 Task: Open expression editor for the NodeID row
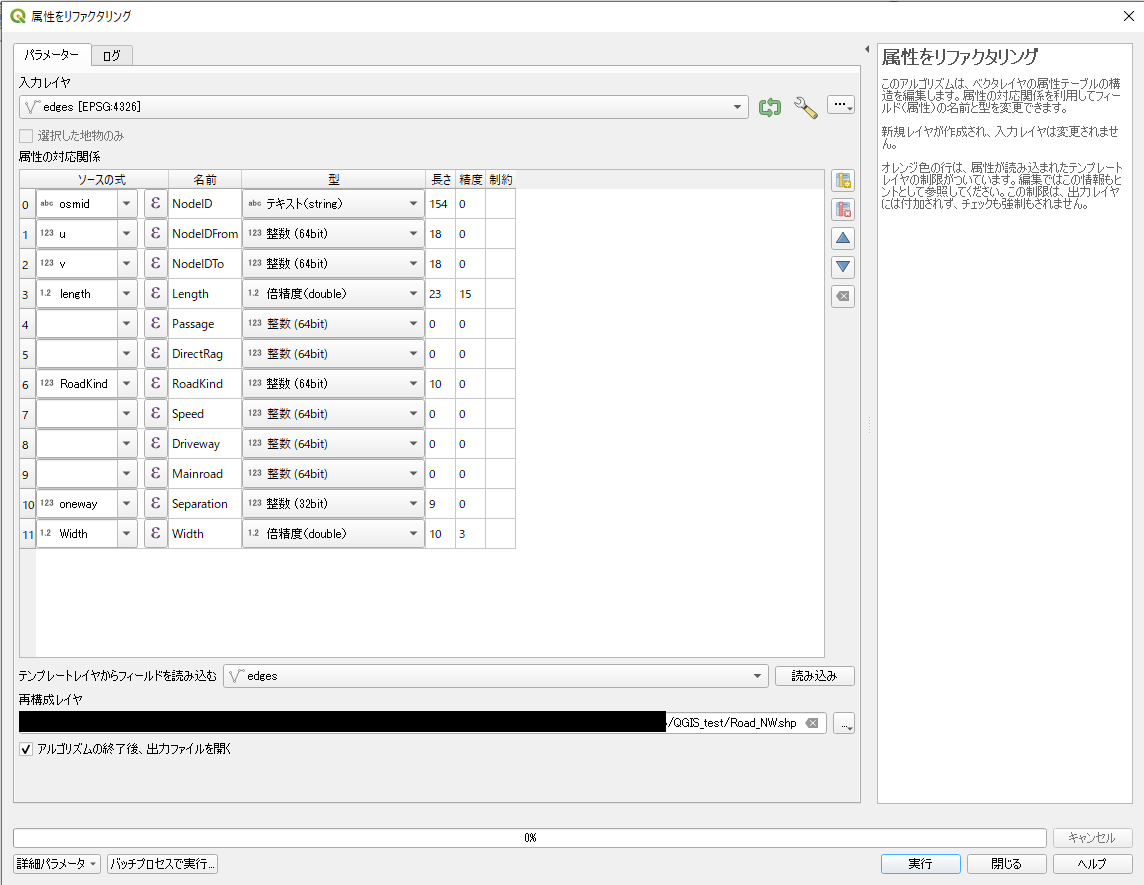pos(155,204)
